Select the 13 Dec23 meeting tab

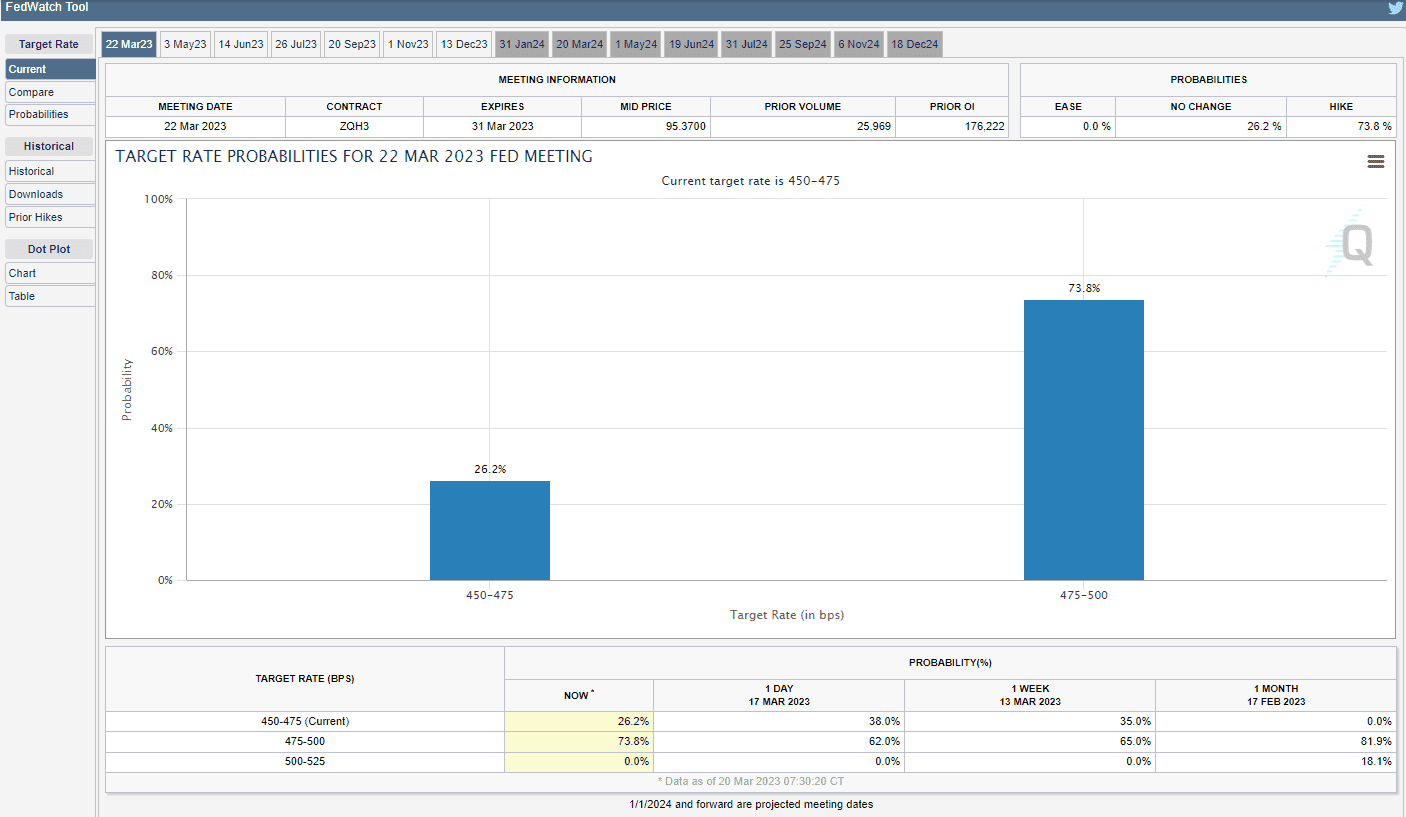click(x=464, y=44)
